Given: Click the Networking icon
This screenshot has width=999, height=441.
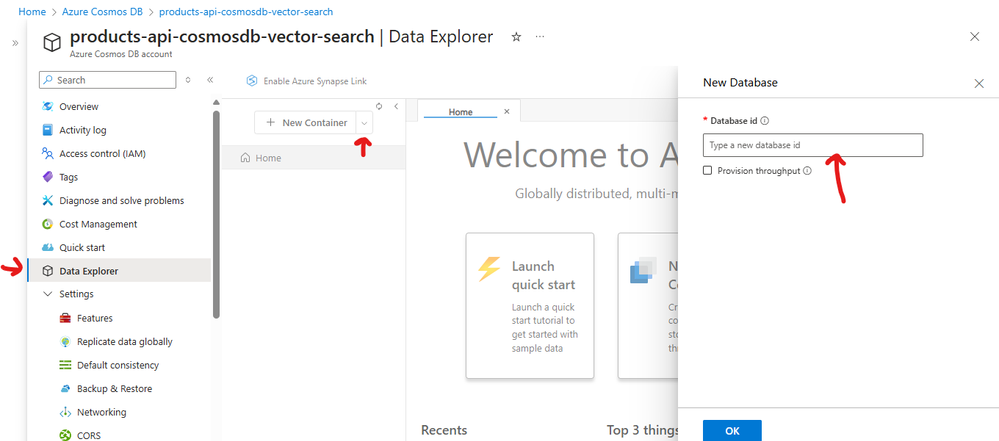Looking at the screenshot, I should (x=65, y=412).
